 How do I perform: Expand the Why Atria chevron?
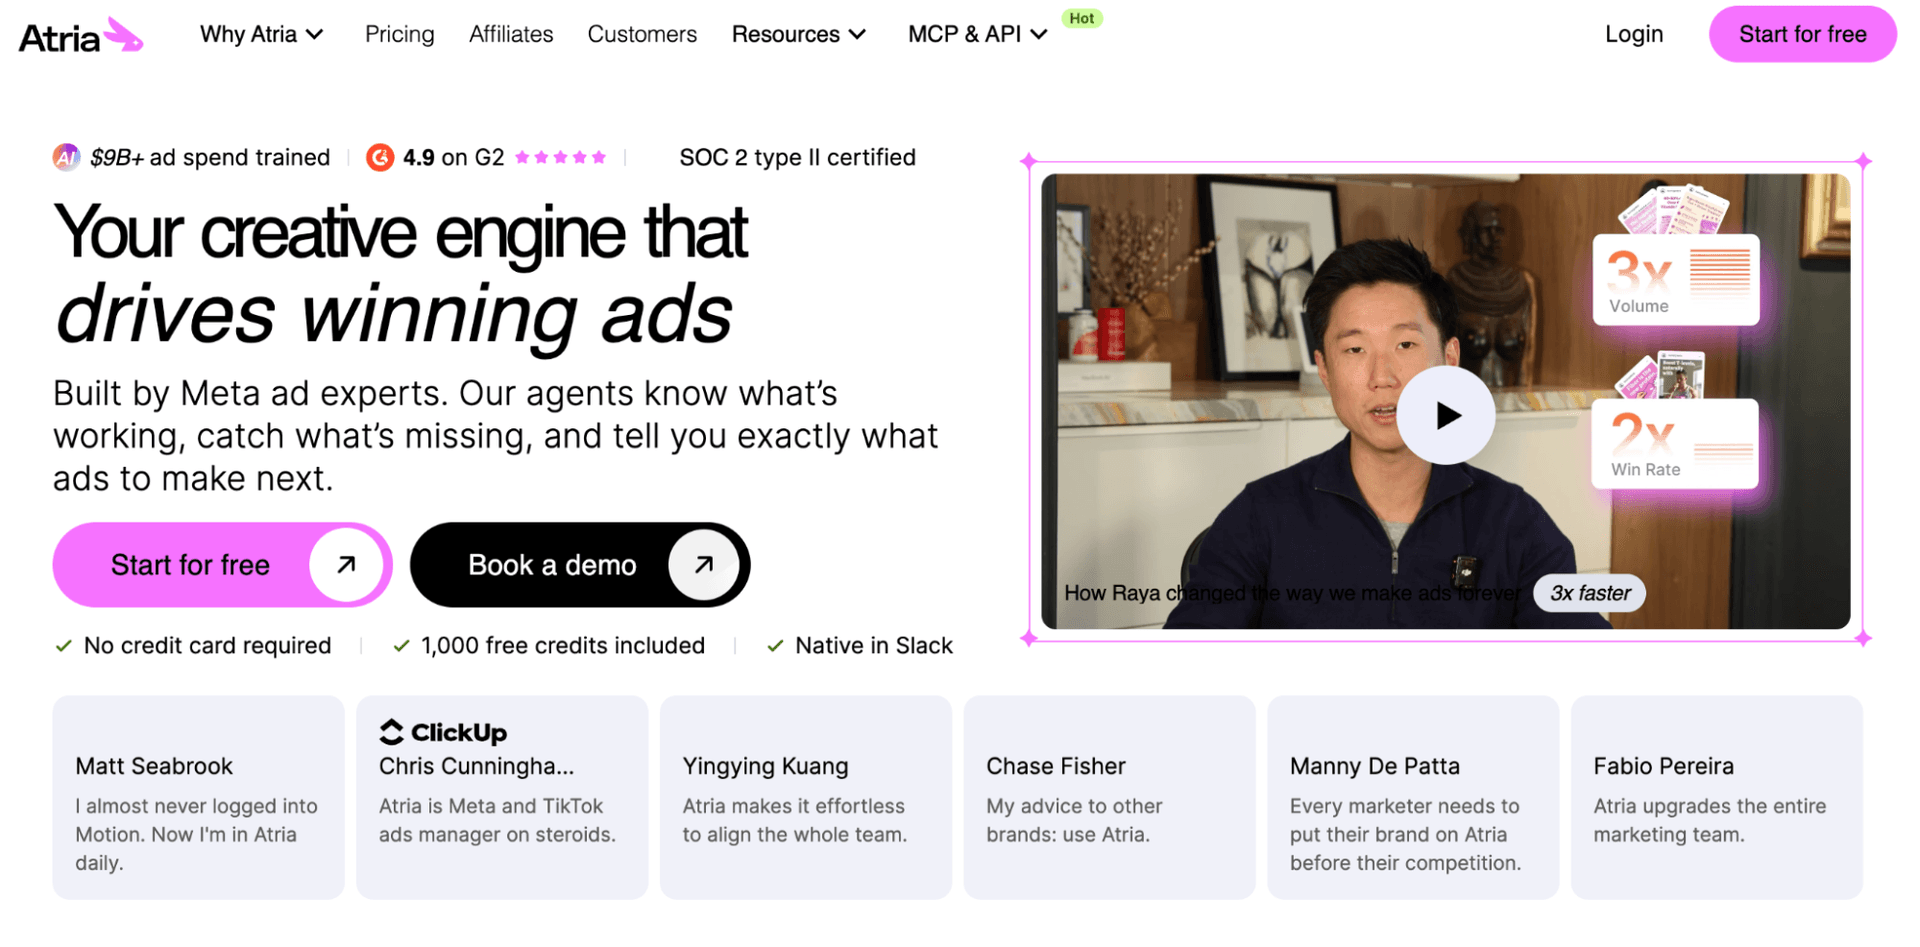(x=315, y=35)
